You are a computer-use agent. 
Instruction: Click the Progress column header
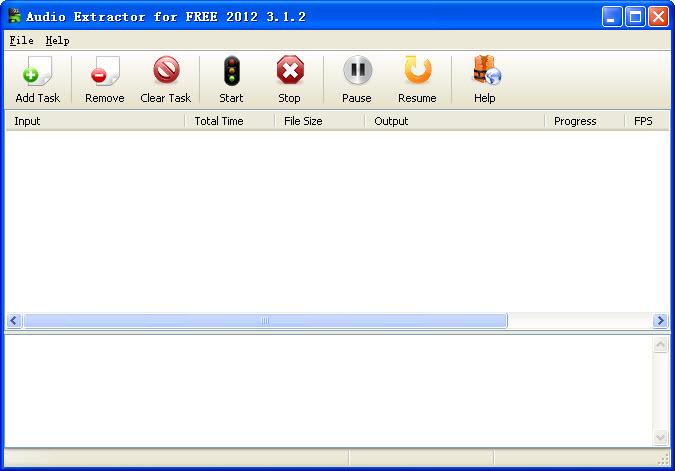584,121
